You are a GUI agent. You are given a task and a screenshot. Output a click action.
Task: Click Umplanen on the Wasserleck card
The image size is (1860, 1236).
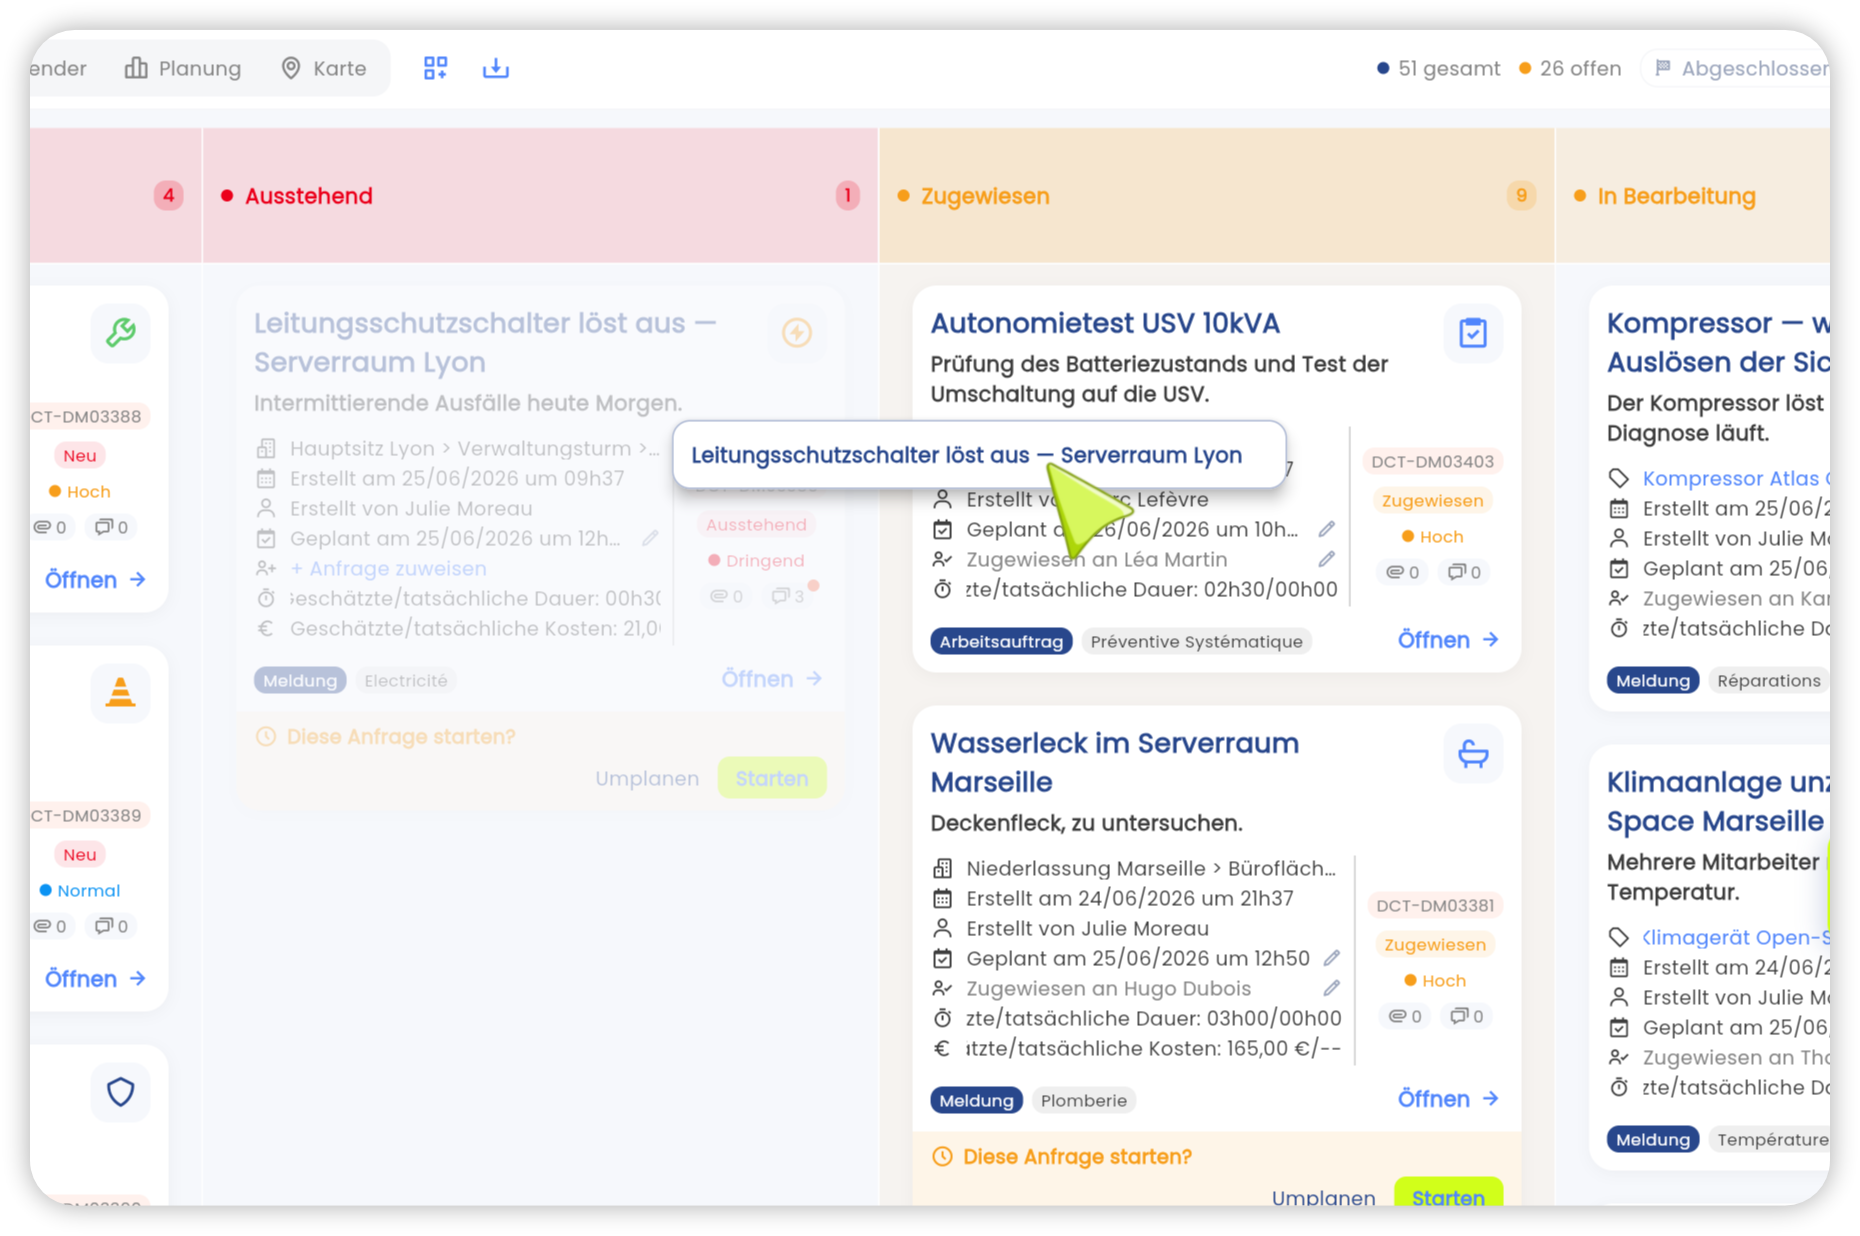click(x=1323, y=1196)
